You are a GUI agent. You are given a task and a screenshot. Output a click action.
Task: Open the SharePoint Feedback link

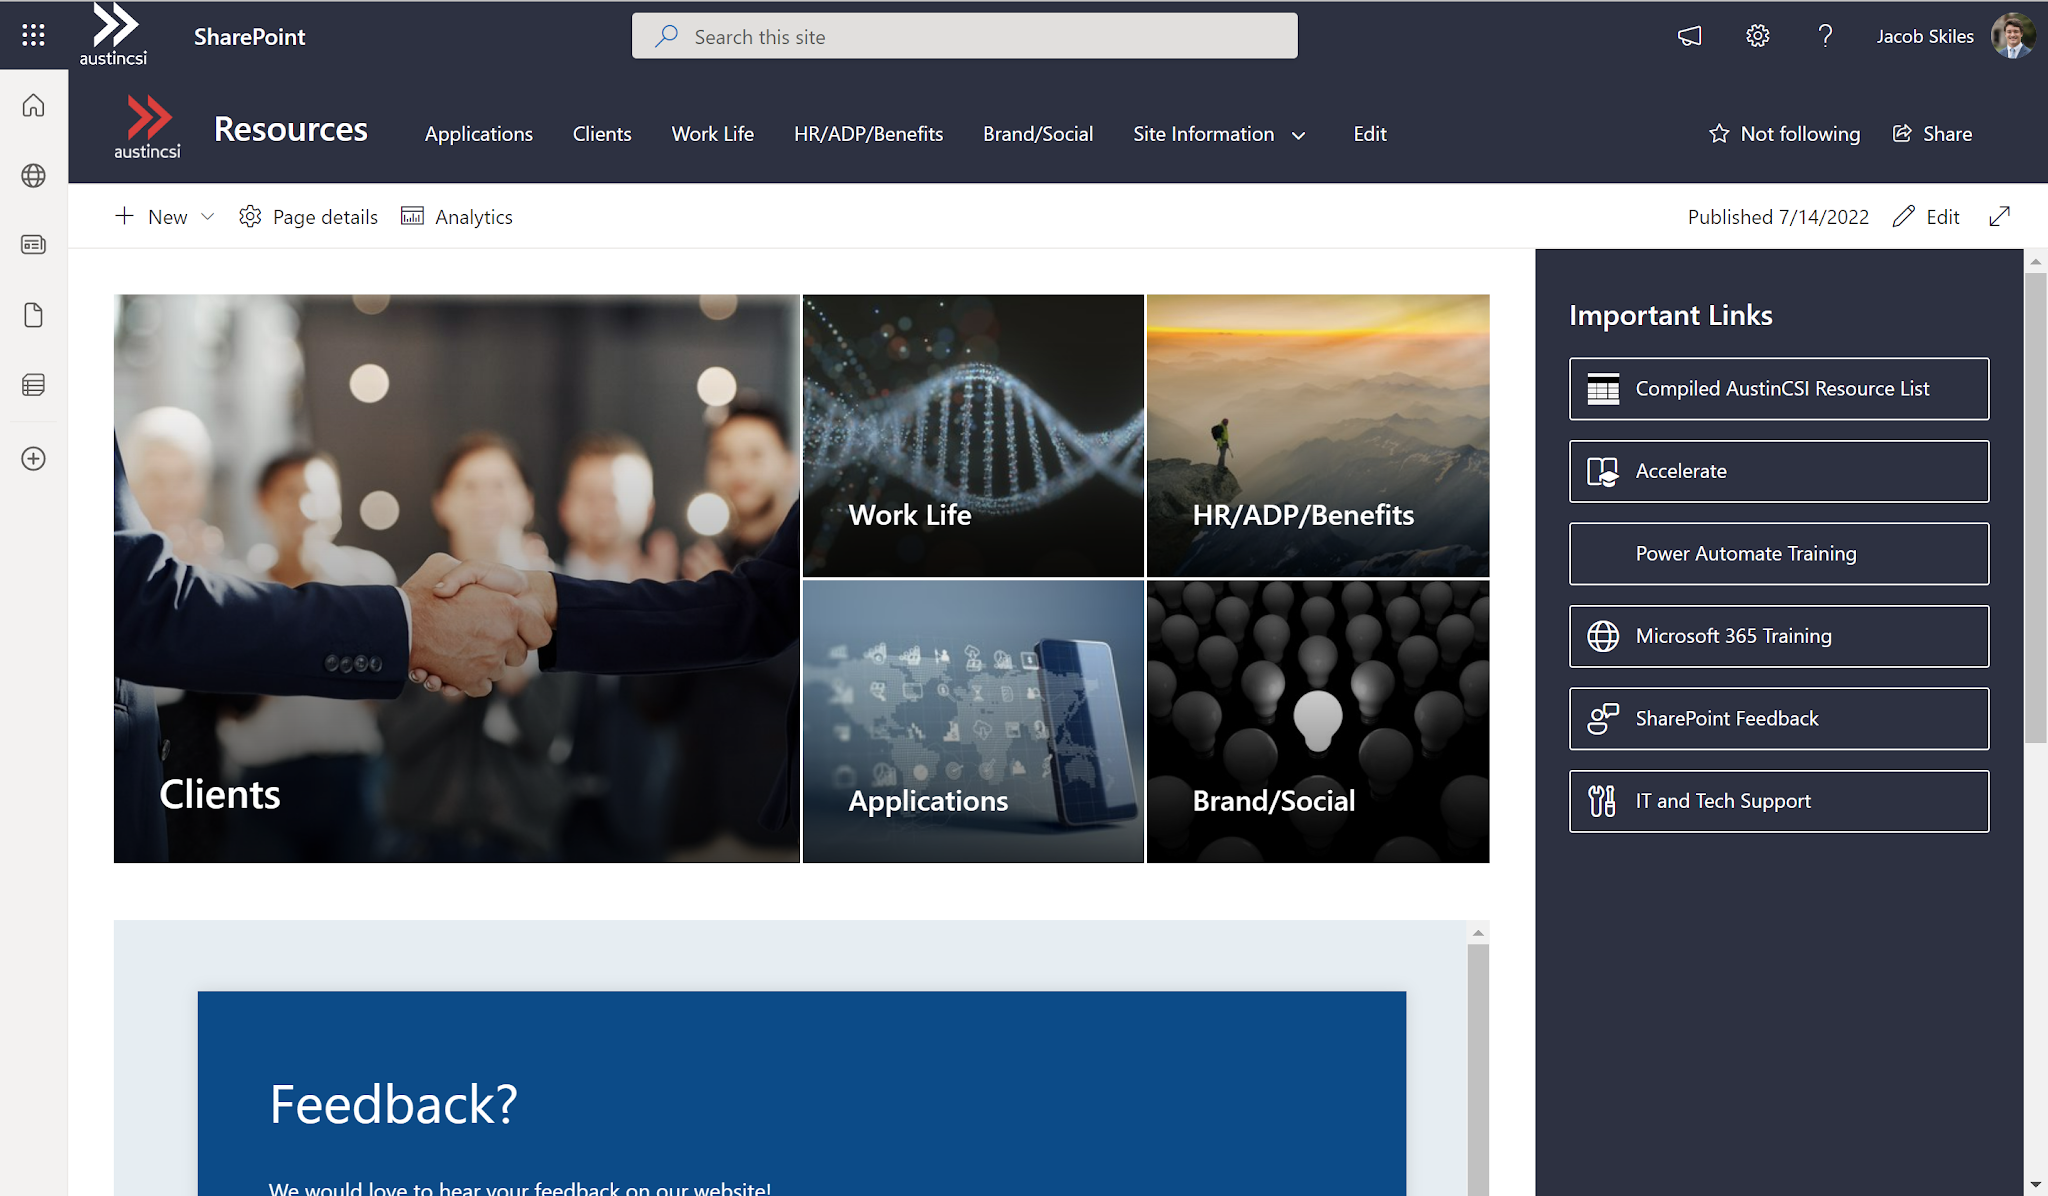[x=1778, y=718]
